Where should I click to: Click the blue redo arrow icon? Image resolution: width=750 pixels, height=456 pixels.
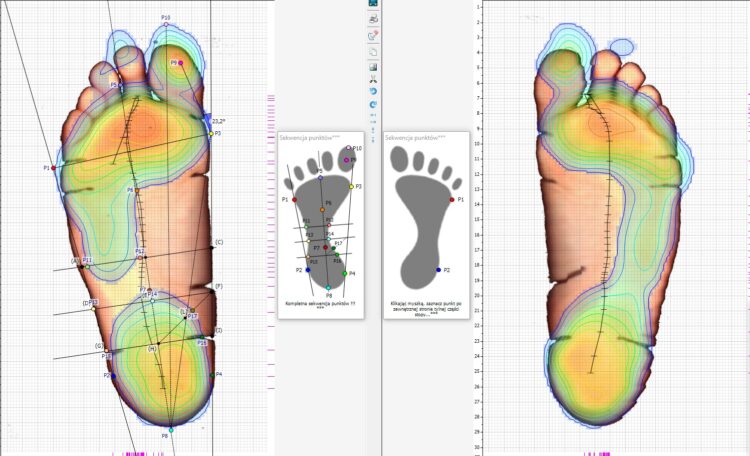pyautogui.click(x=373, y=104)
